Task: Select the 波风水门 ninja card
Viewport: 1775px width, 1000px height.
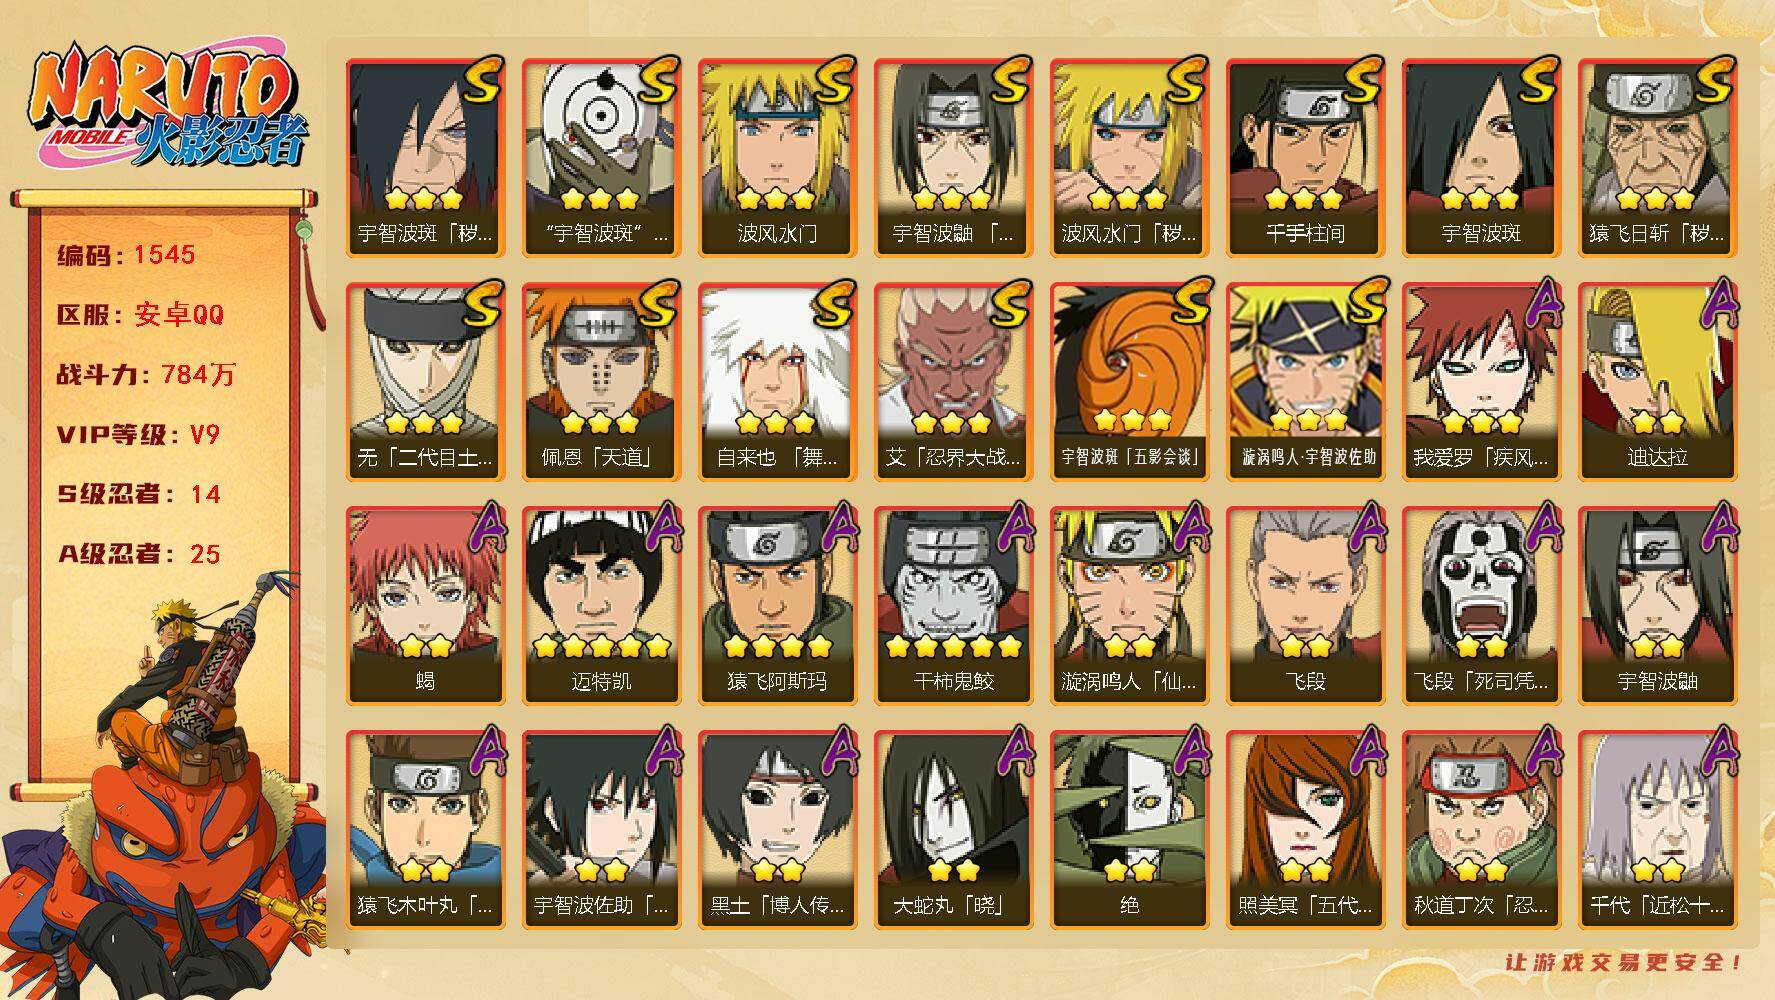Action: coord(777,157)
